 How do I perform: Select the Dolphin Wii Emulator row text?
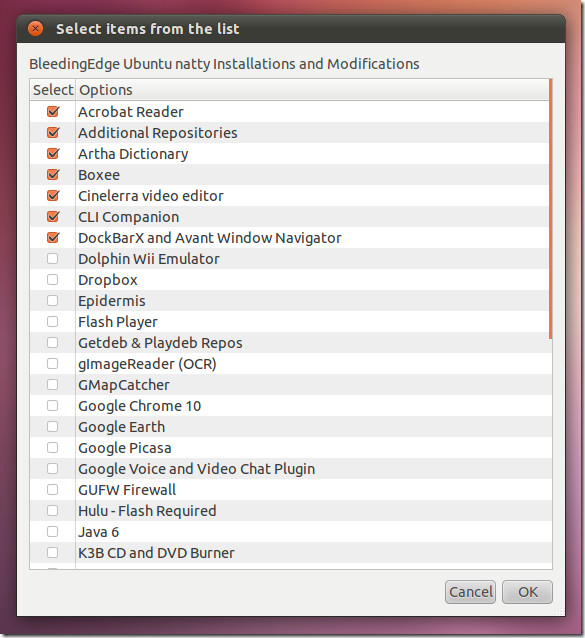tap(148, 259)
